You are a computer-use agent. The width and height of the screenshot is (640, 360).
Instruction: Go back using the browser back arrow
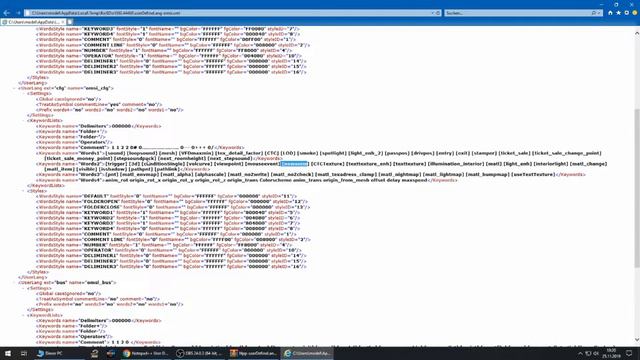point(7,13)
